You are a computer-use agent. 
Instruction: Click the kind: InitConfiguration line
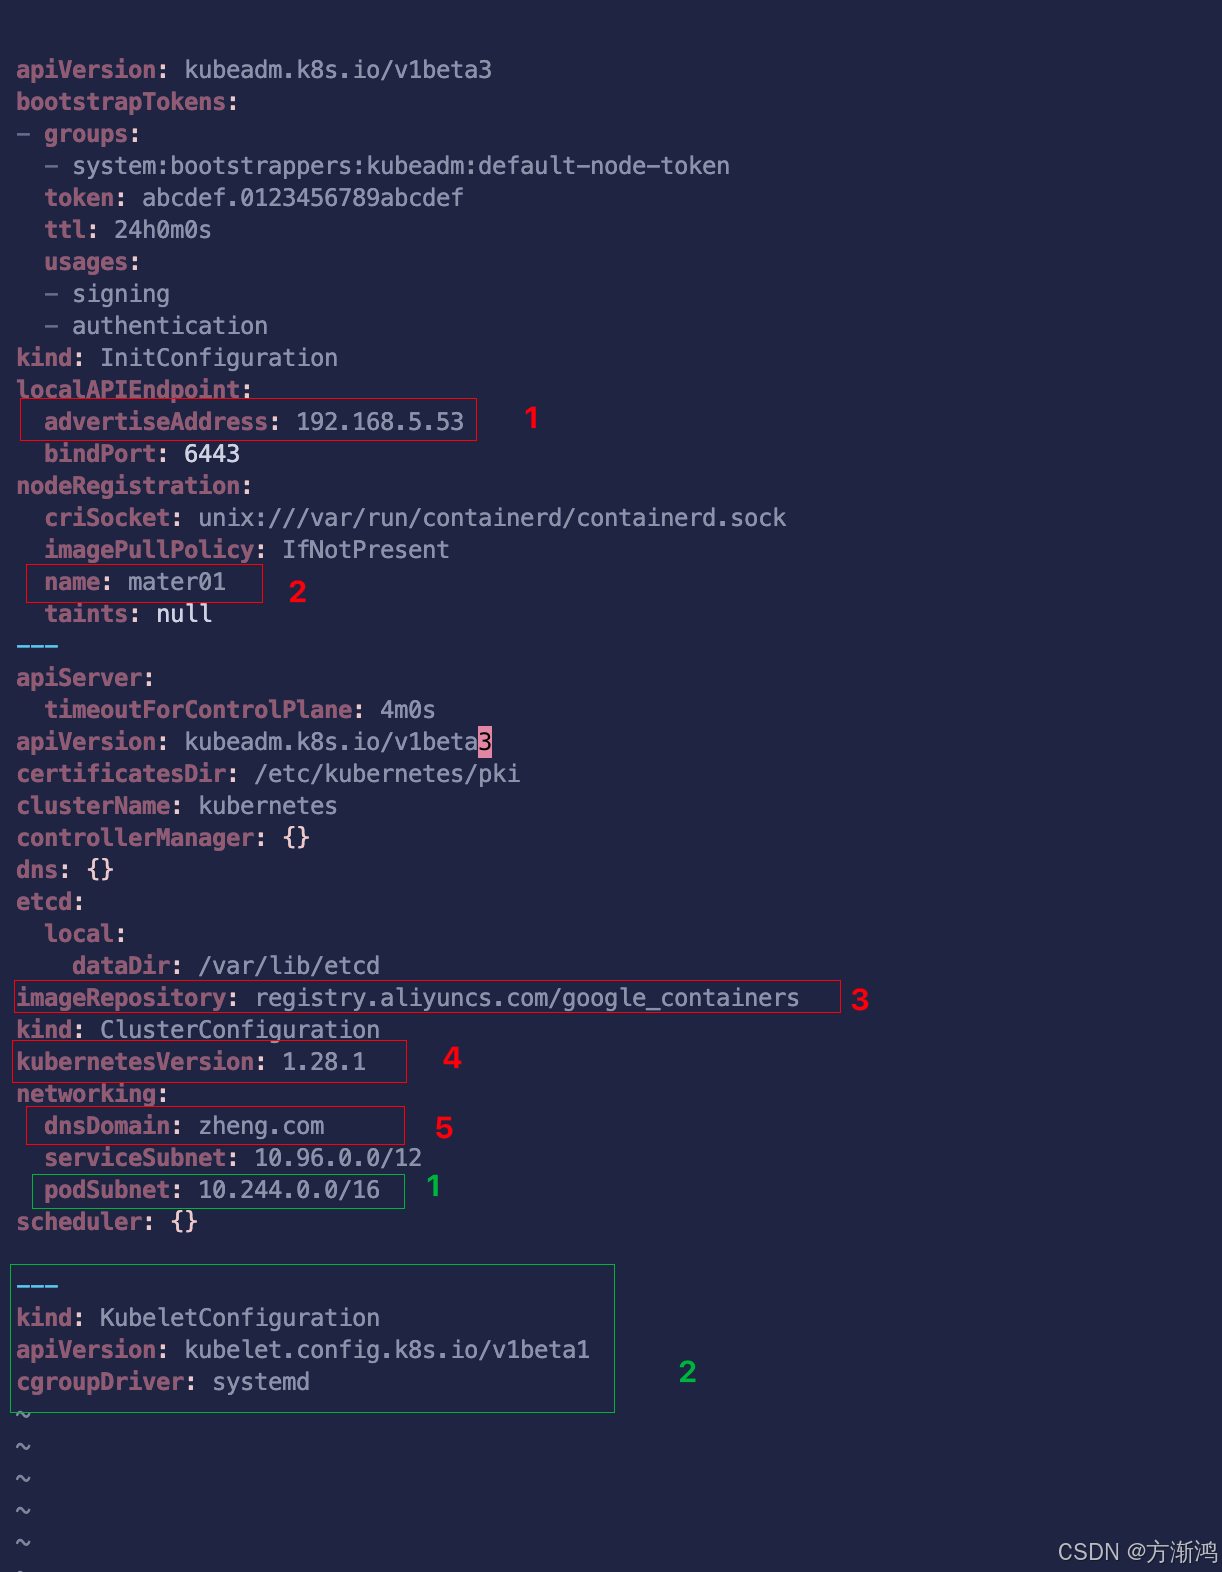(177, 357)
